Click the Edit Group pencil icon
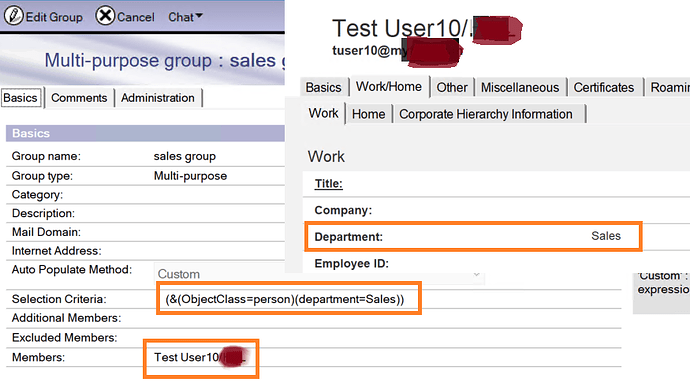 click(x=14, y=16)
